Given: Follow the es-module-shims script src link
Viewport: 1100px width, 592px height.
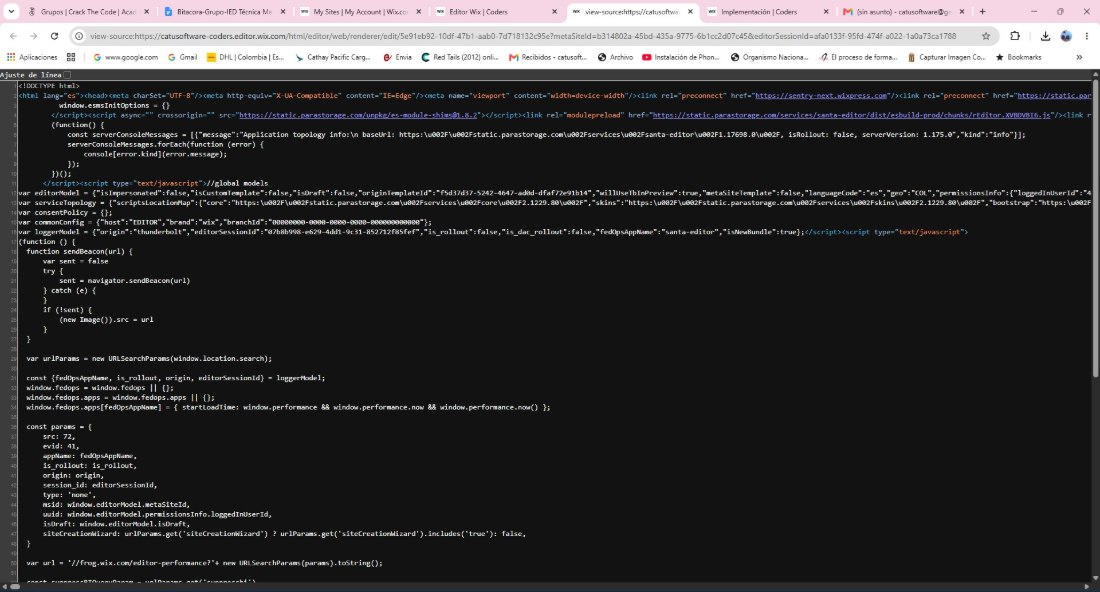Looking at the screenshot, I should click(358, 115).
